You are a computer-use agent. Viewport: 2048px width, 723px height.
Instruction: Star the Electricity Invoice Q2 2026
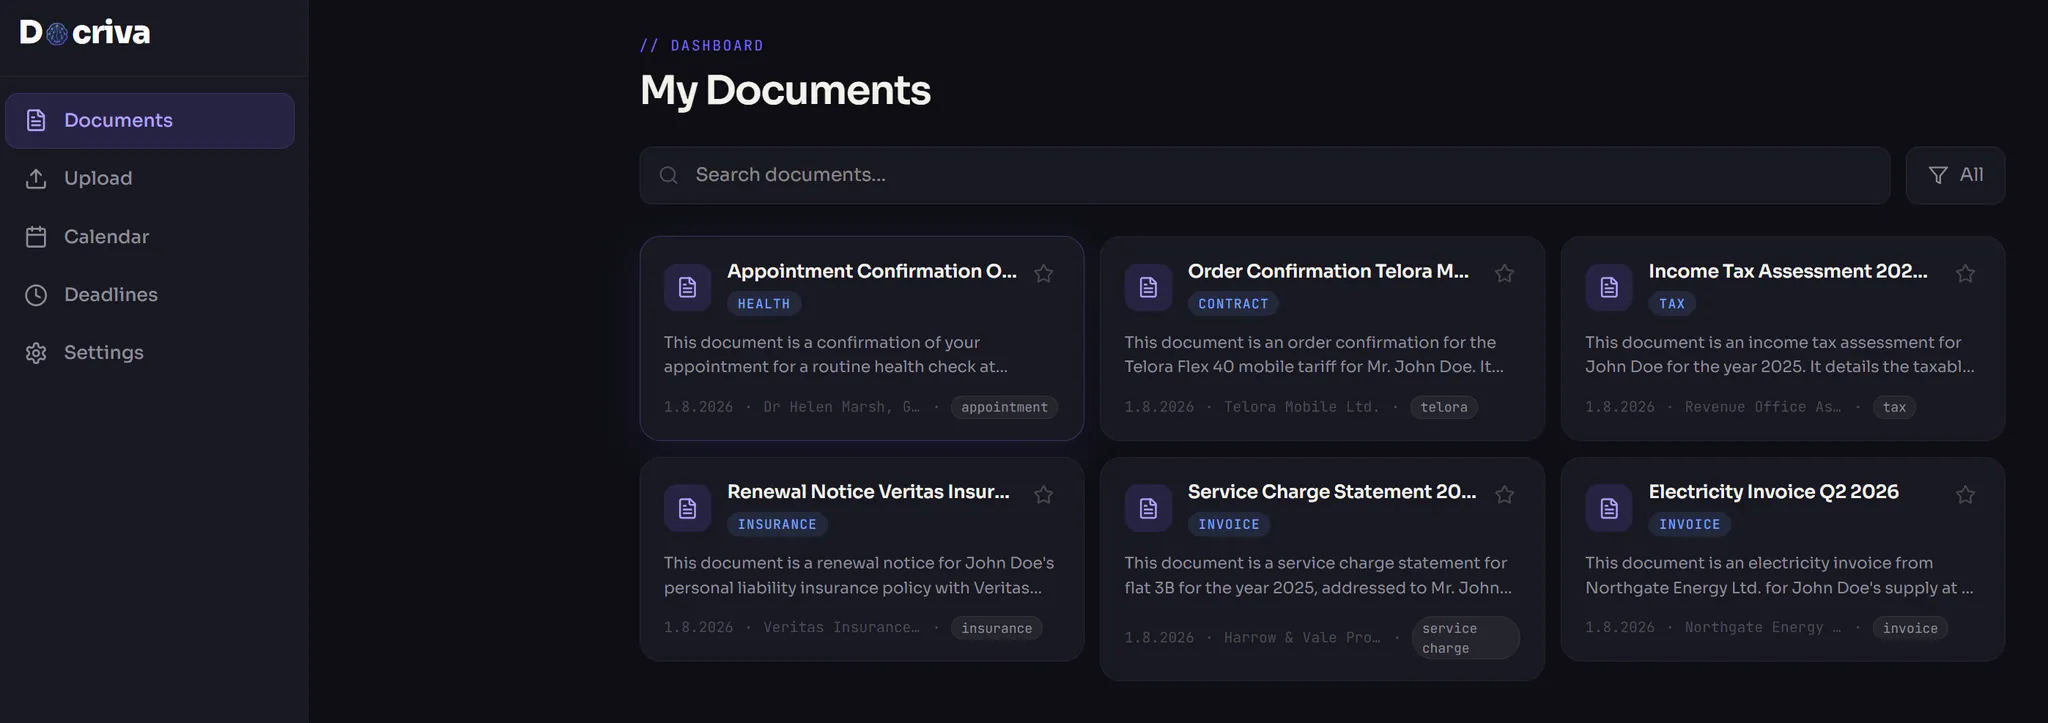(1966, 495)
